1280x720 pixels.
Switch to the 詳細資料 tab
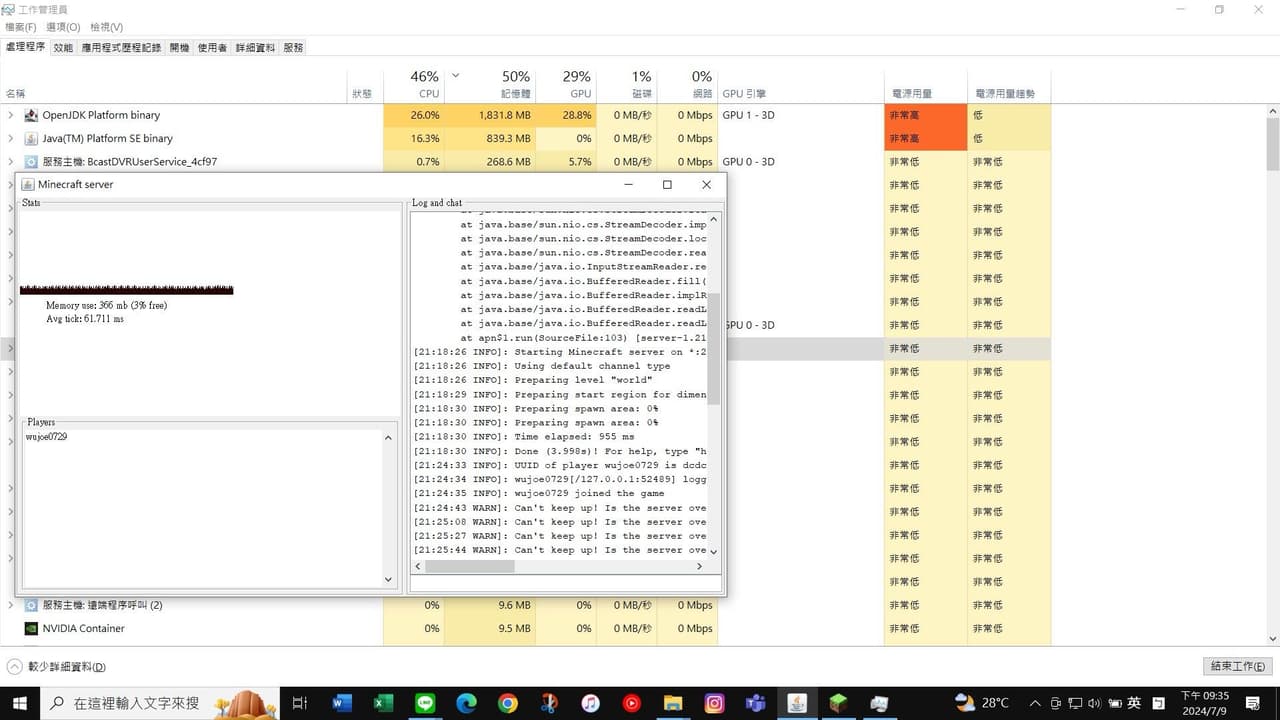coord(255,47)
